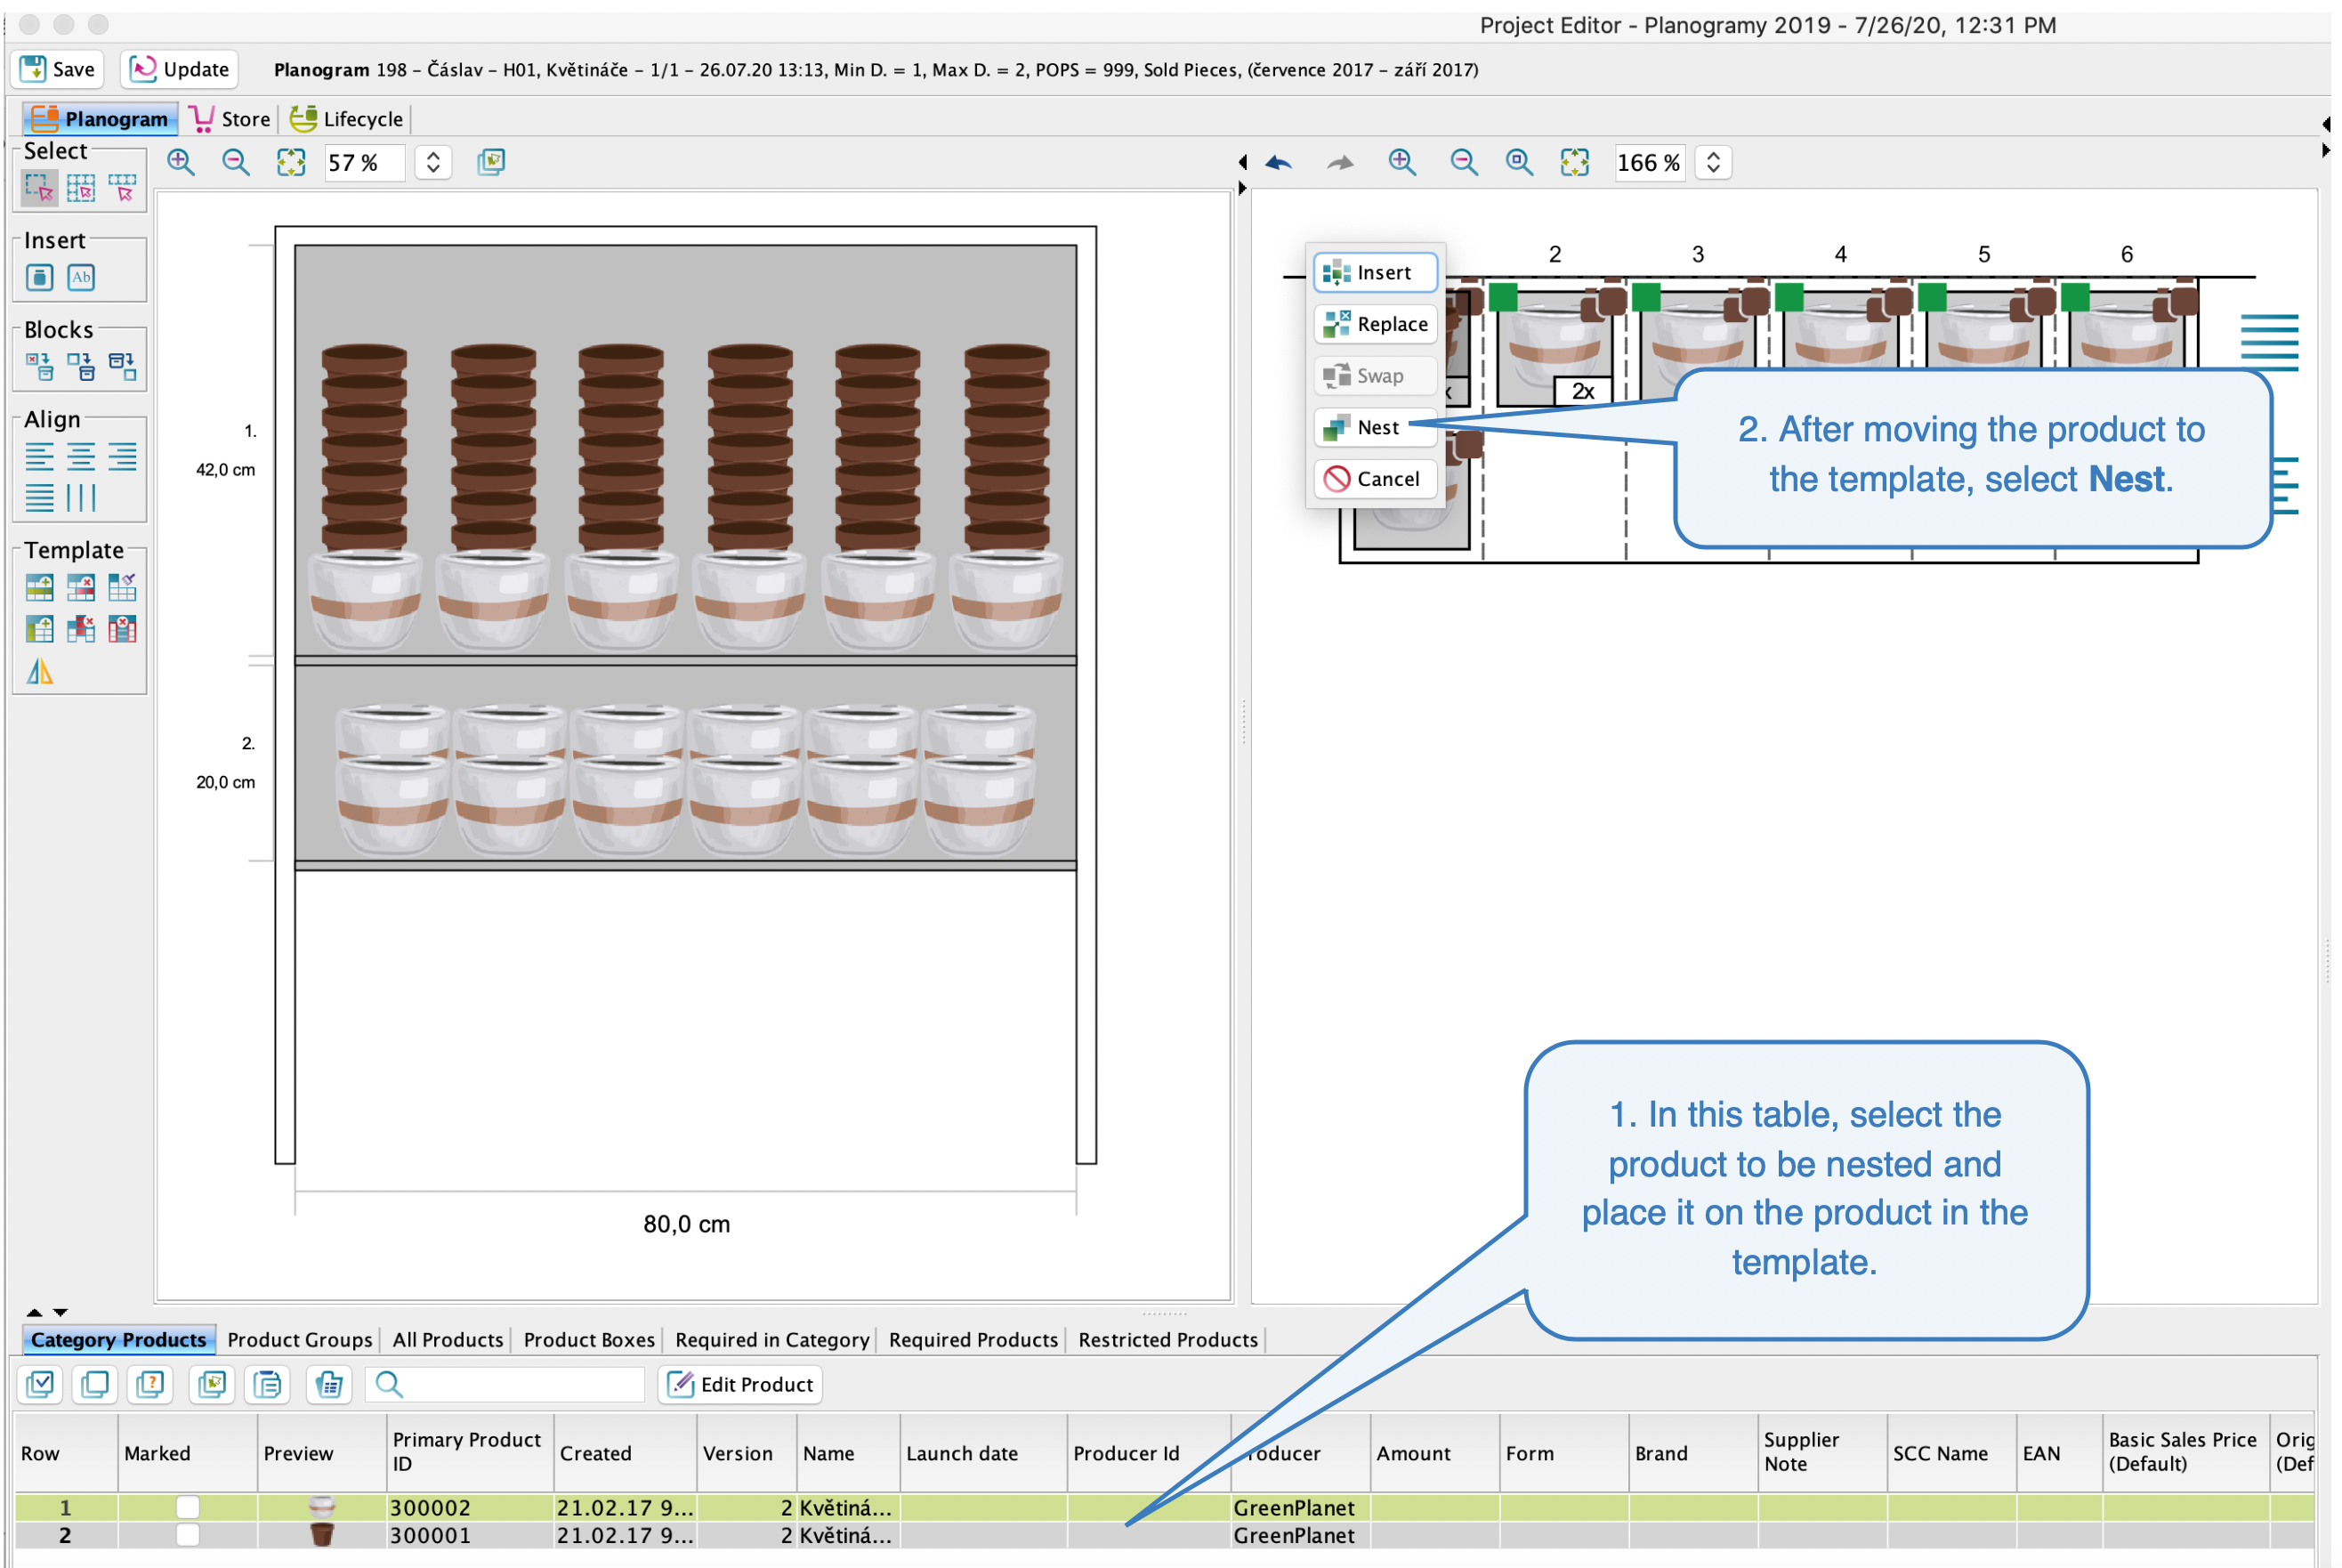Click the Insert text label (Ab) icon
2342x1568 pixels.
[x=81, y=277]
